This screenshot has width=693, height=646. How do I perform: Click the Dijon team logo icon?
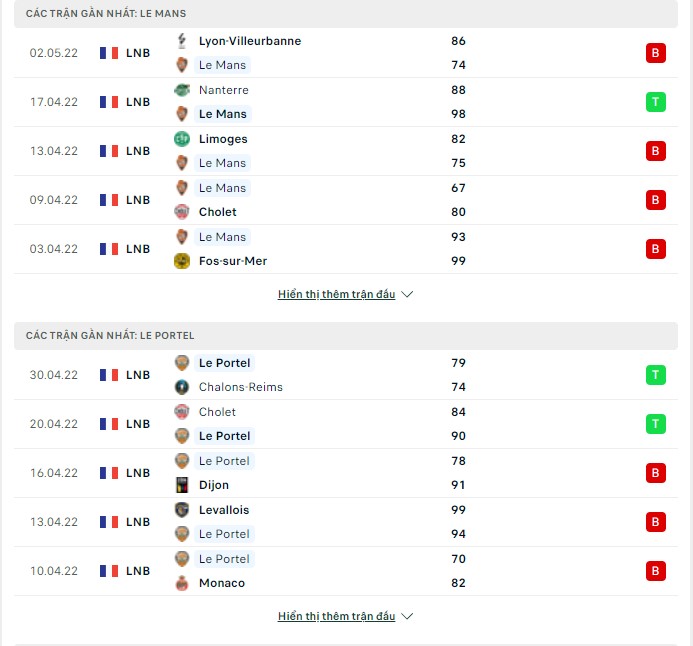[182, 485]
